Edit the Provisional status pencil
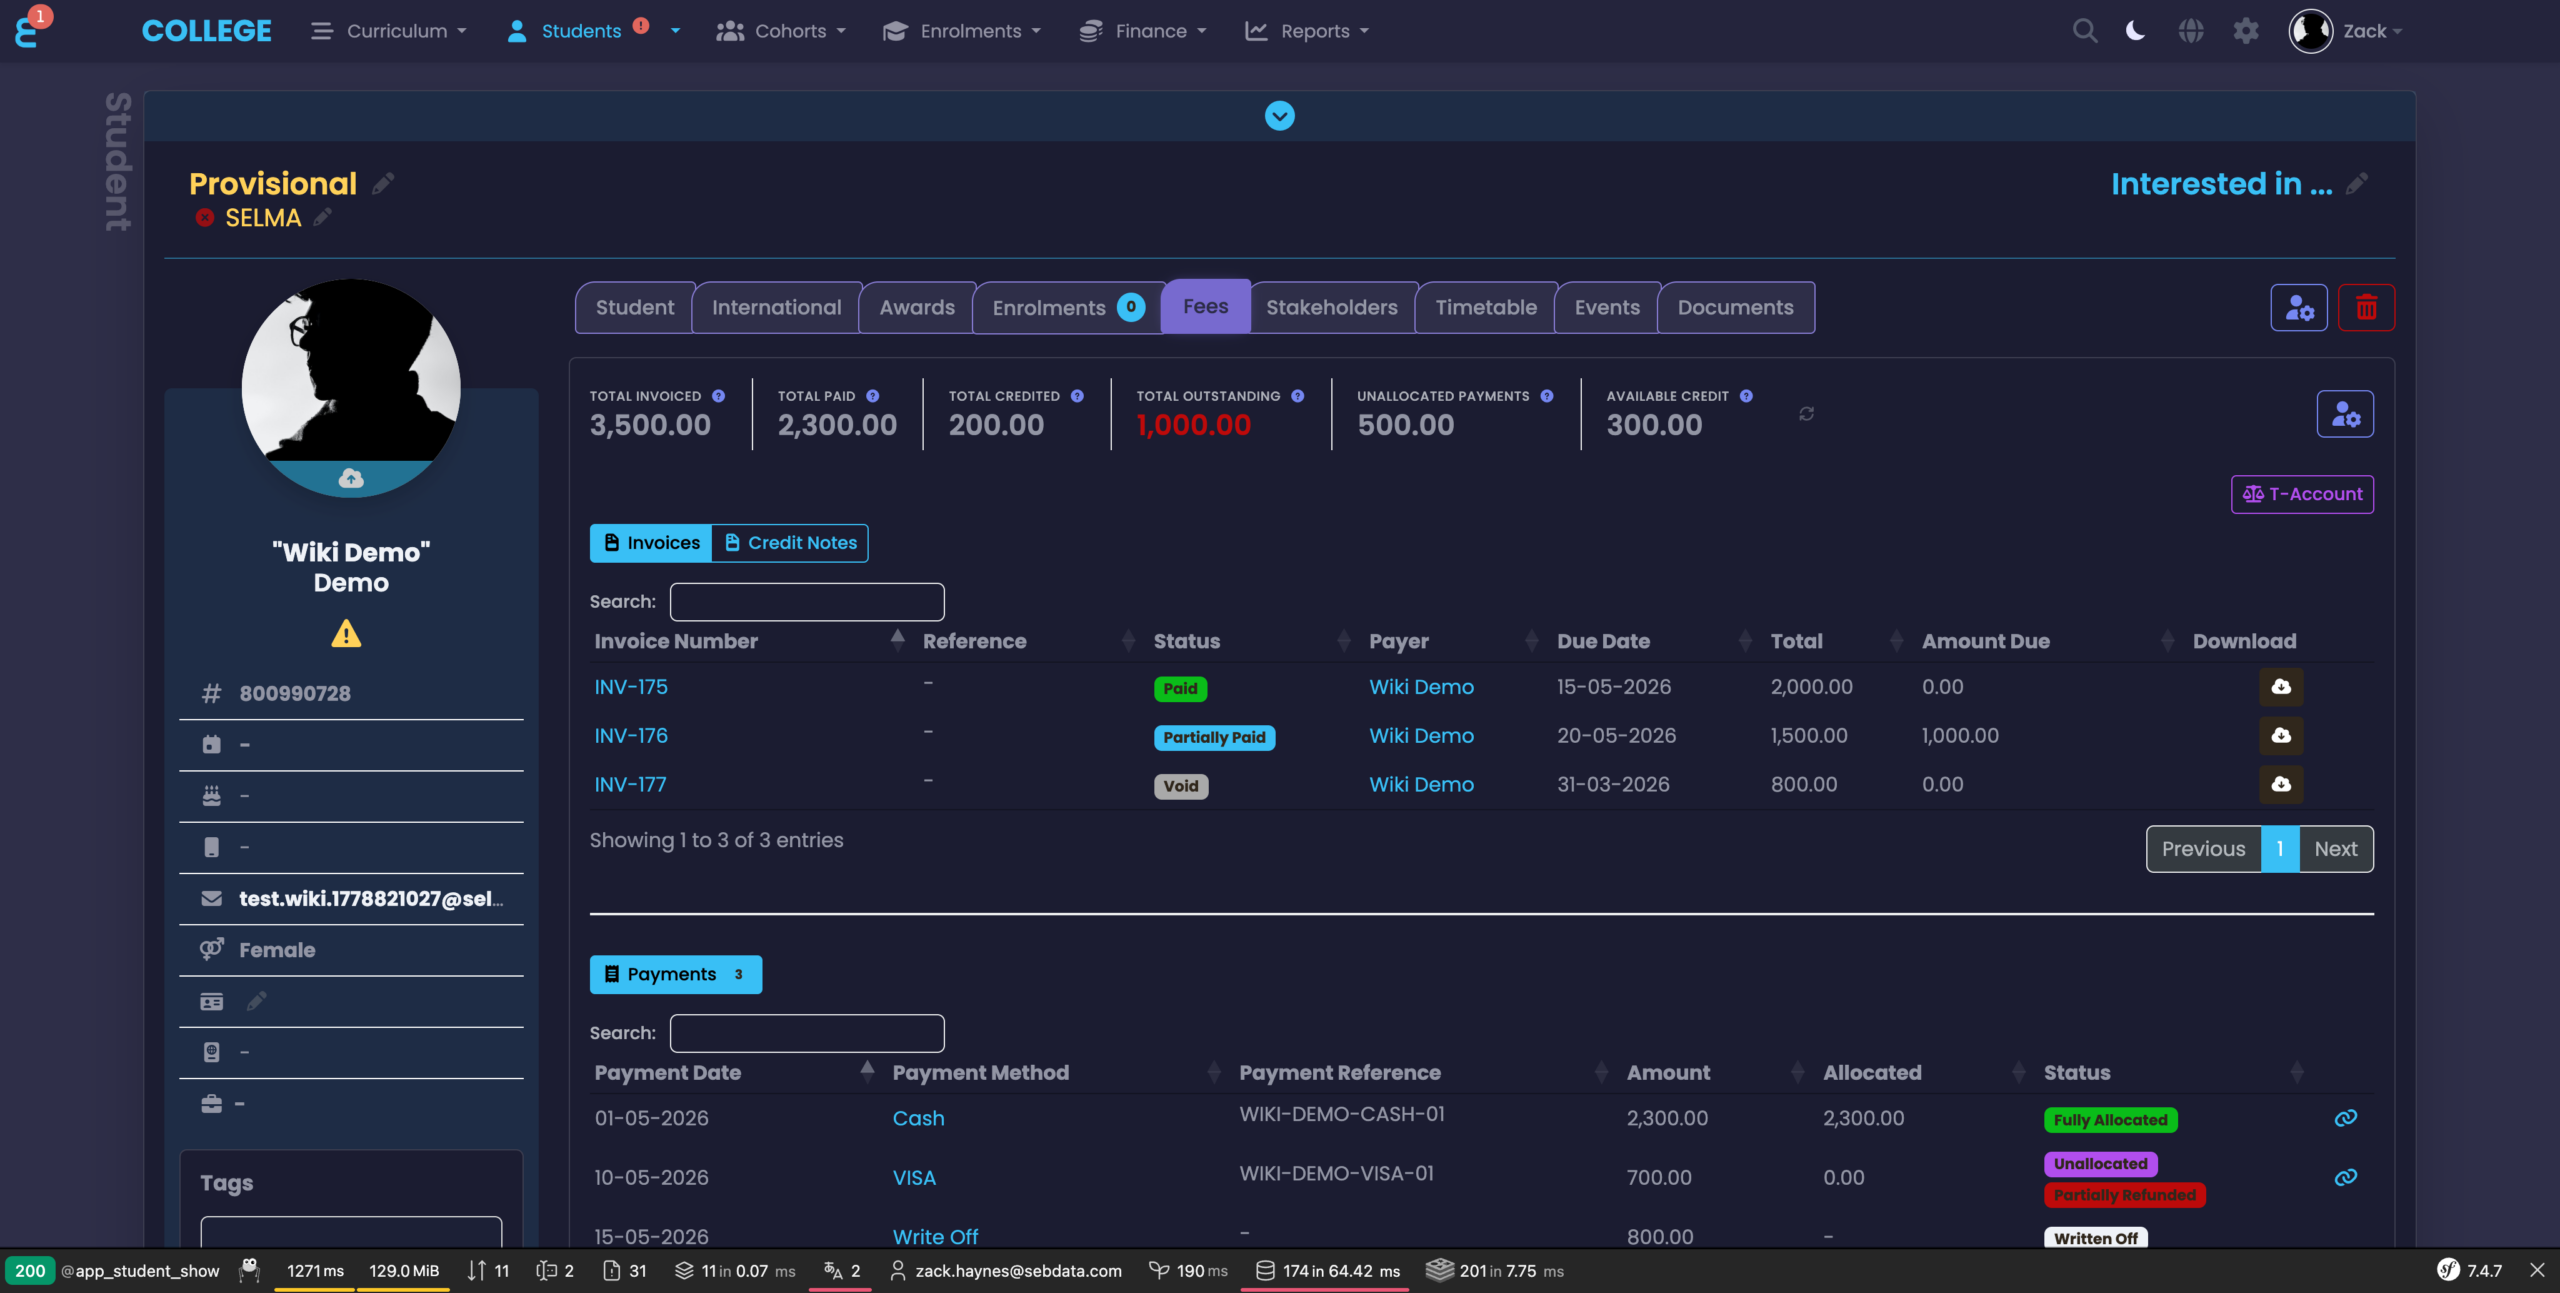The width and height of the screenshot is (2560, 1293). click(383, 184)
